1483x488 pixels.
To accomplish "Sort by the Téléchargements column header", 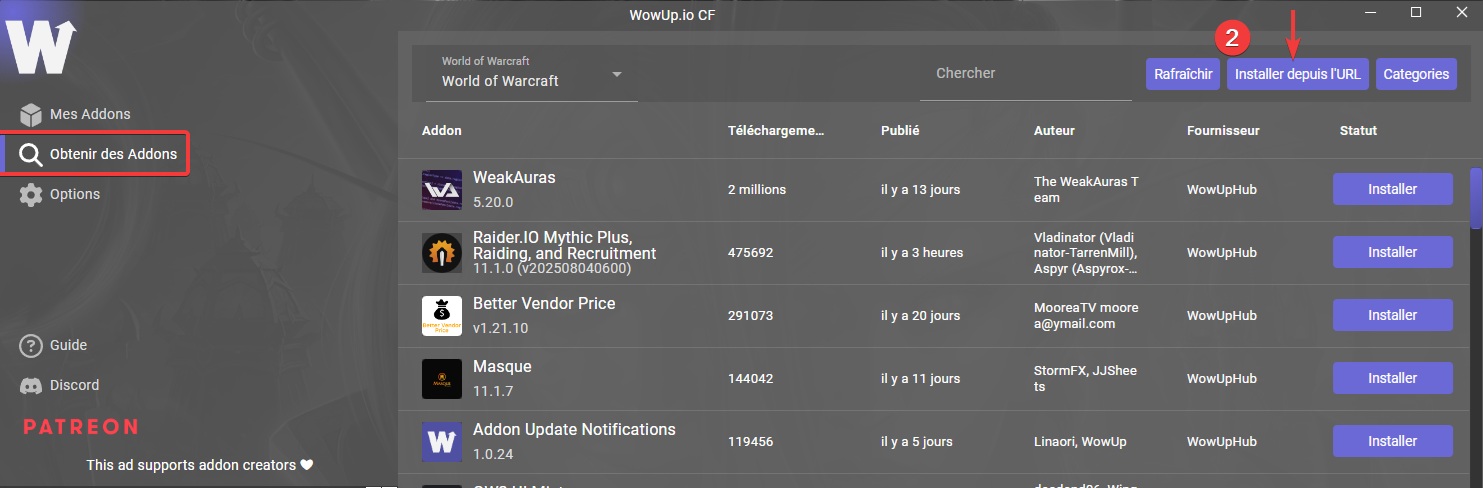I will click(x=777, y=131).
